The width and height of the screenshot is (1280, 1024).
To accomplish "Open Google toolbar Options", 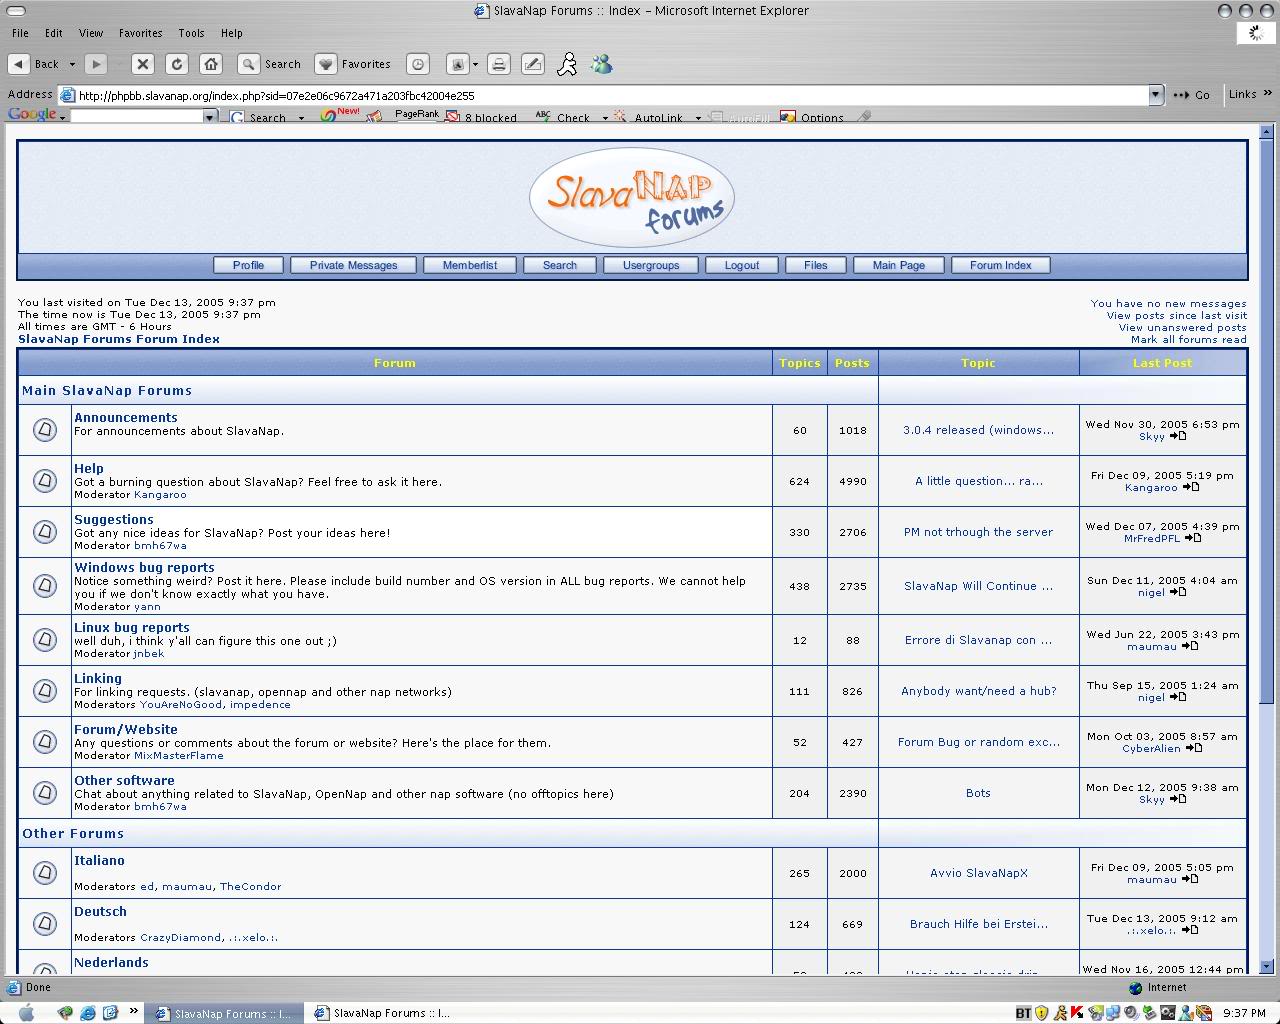I will tap(813, 117).
